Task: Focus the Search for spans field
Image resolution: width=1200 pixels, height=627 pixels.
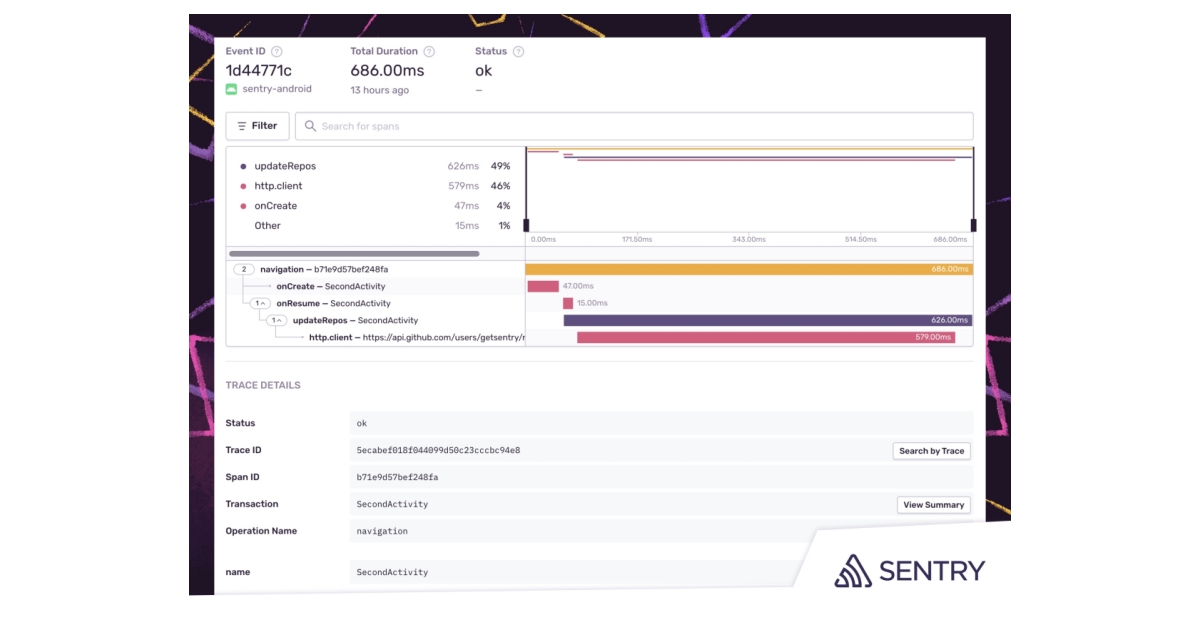Action: tap(640, 126)
